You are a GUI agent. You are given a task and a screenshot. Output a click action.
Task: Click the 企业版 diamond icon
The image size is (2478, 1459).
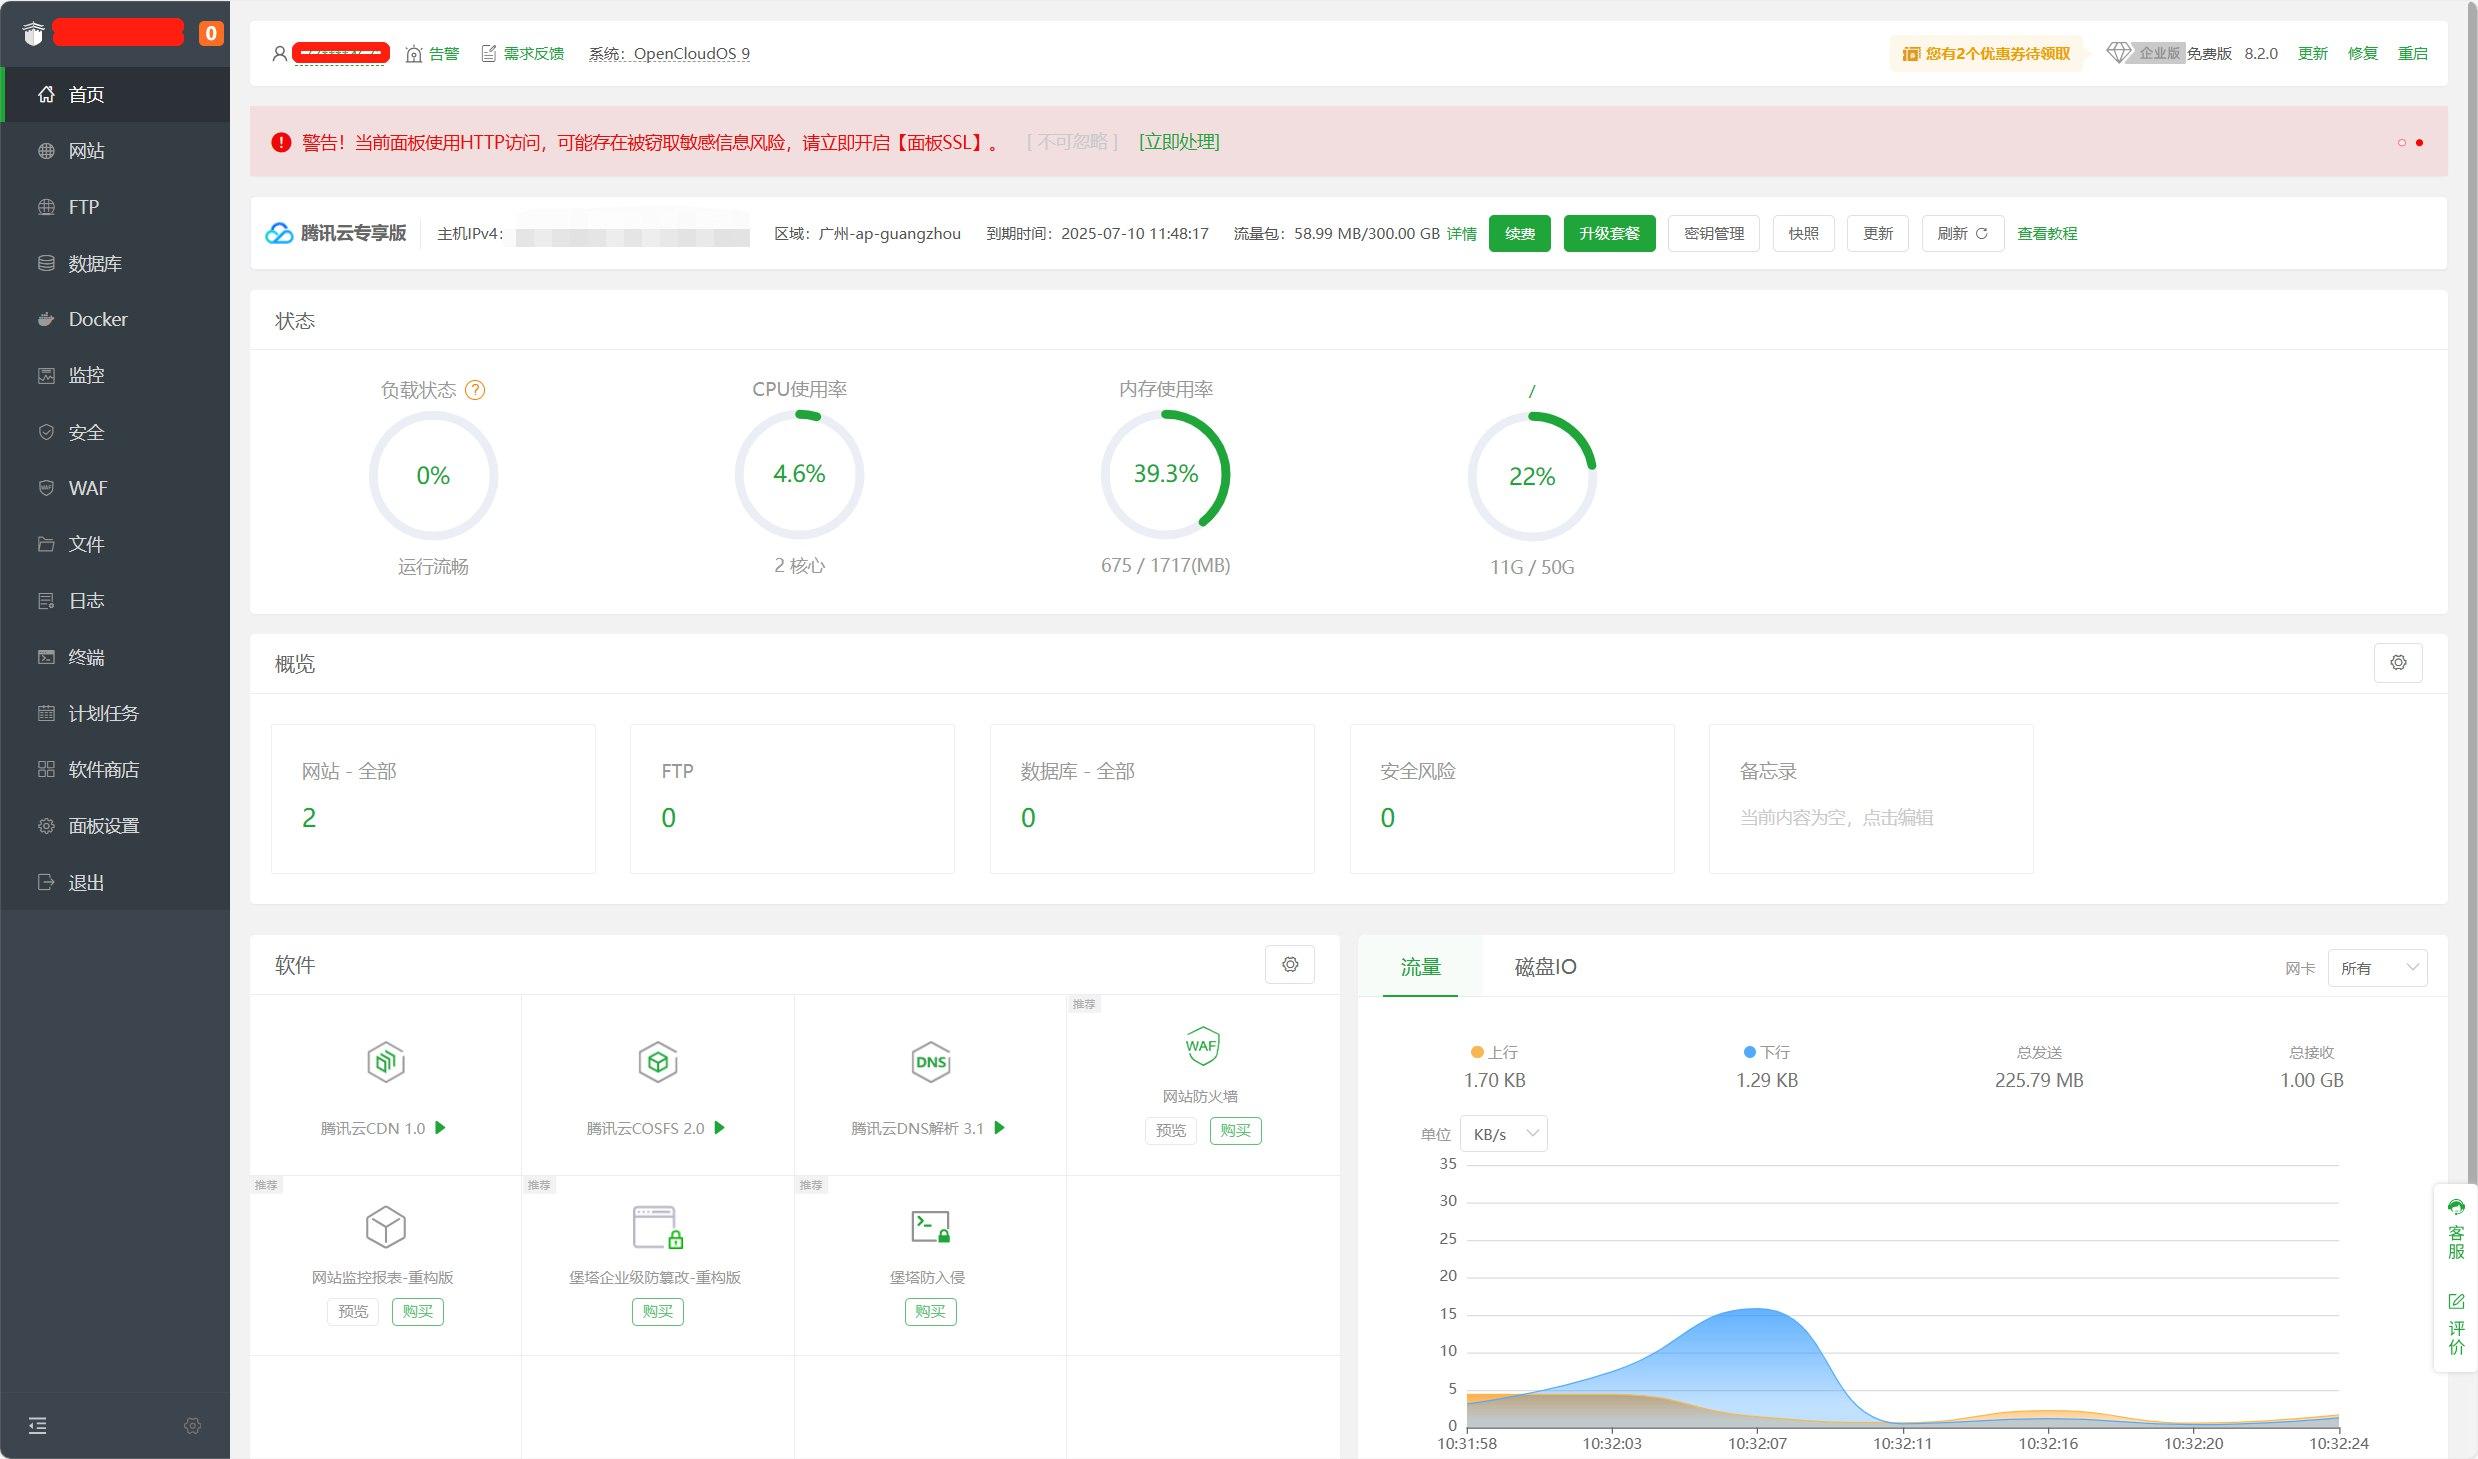(2118, 53)
